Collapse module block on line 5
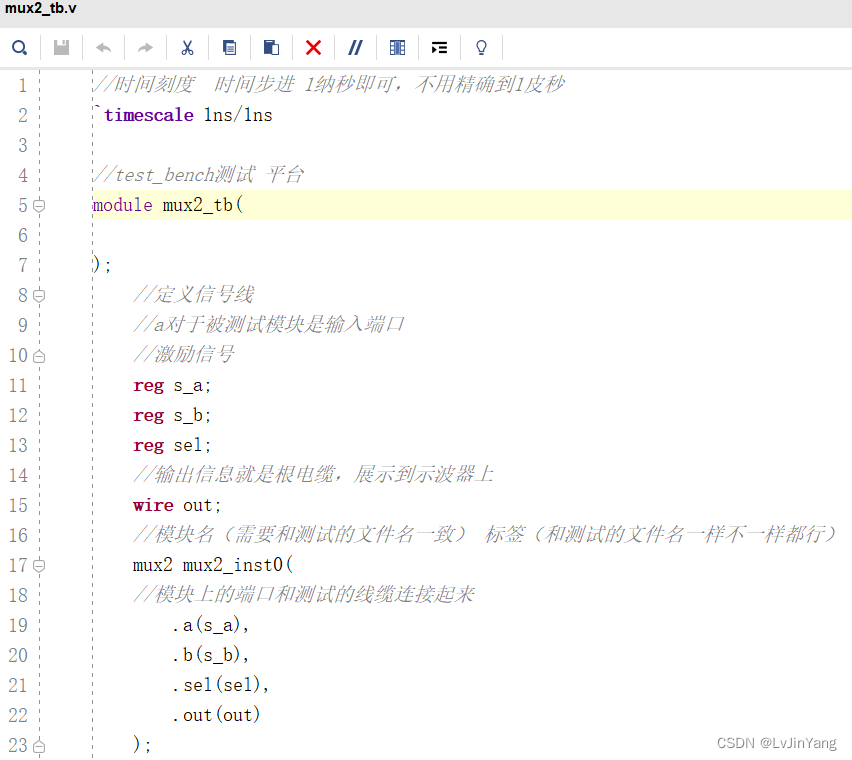This screenshot has height=760, width=852. (x=39, y=205)
